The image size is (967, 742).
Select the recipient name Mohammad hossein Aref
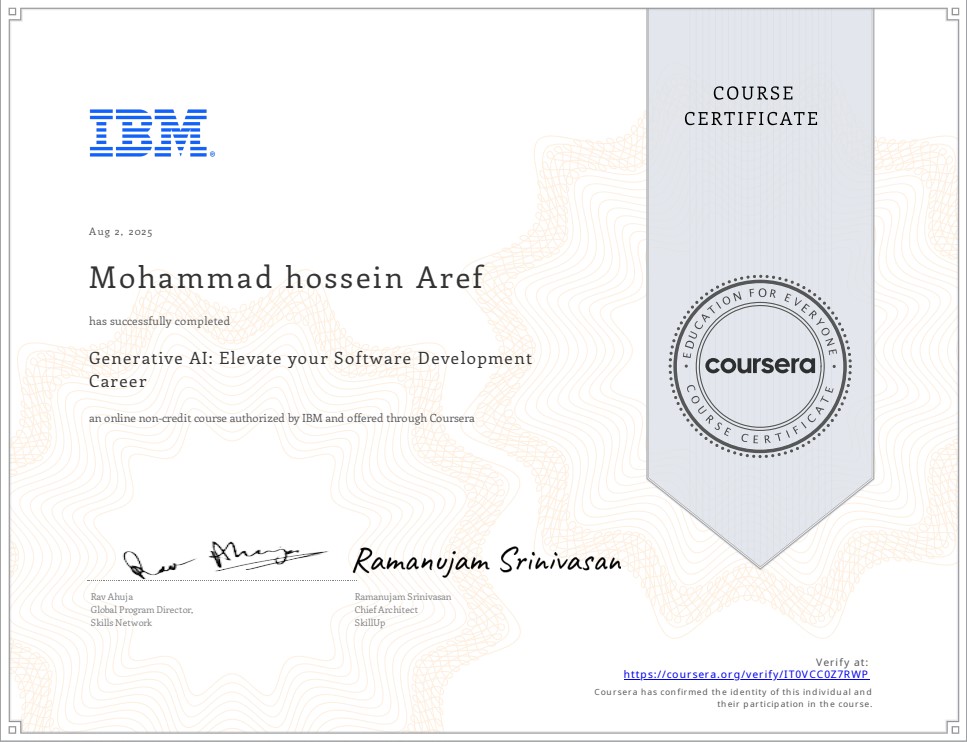point(286,278)
